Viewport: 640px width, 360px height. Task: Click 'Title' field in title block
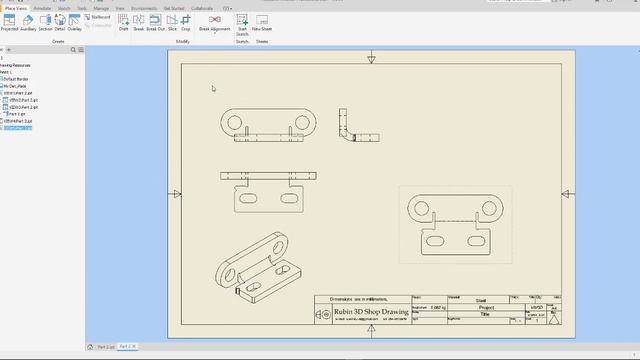[x=485, y=314]
